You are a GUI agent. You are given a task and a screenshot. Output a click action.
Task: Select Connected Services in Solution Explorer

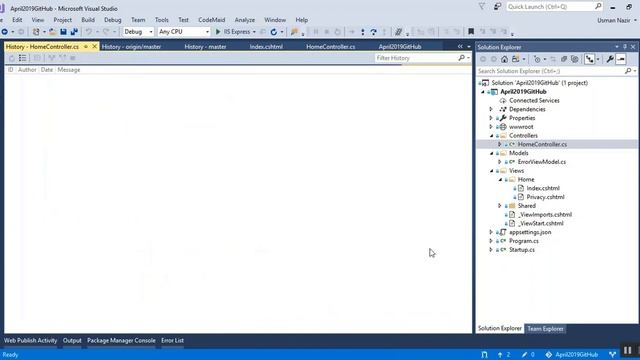(534, 100)
